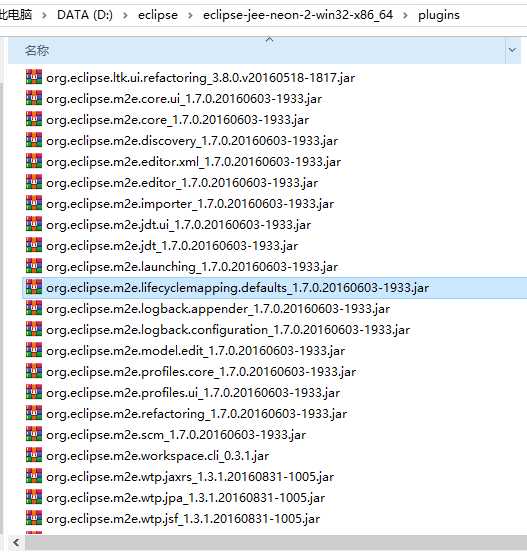Click archive icon of m2e.jdt_1.7.0 jar

(34, 245)
